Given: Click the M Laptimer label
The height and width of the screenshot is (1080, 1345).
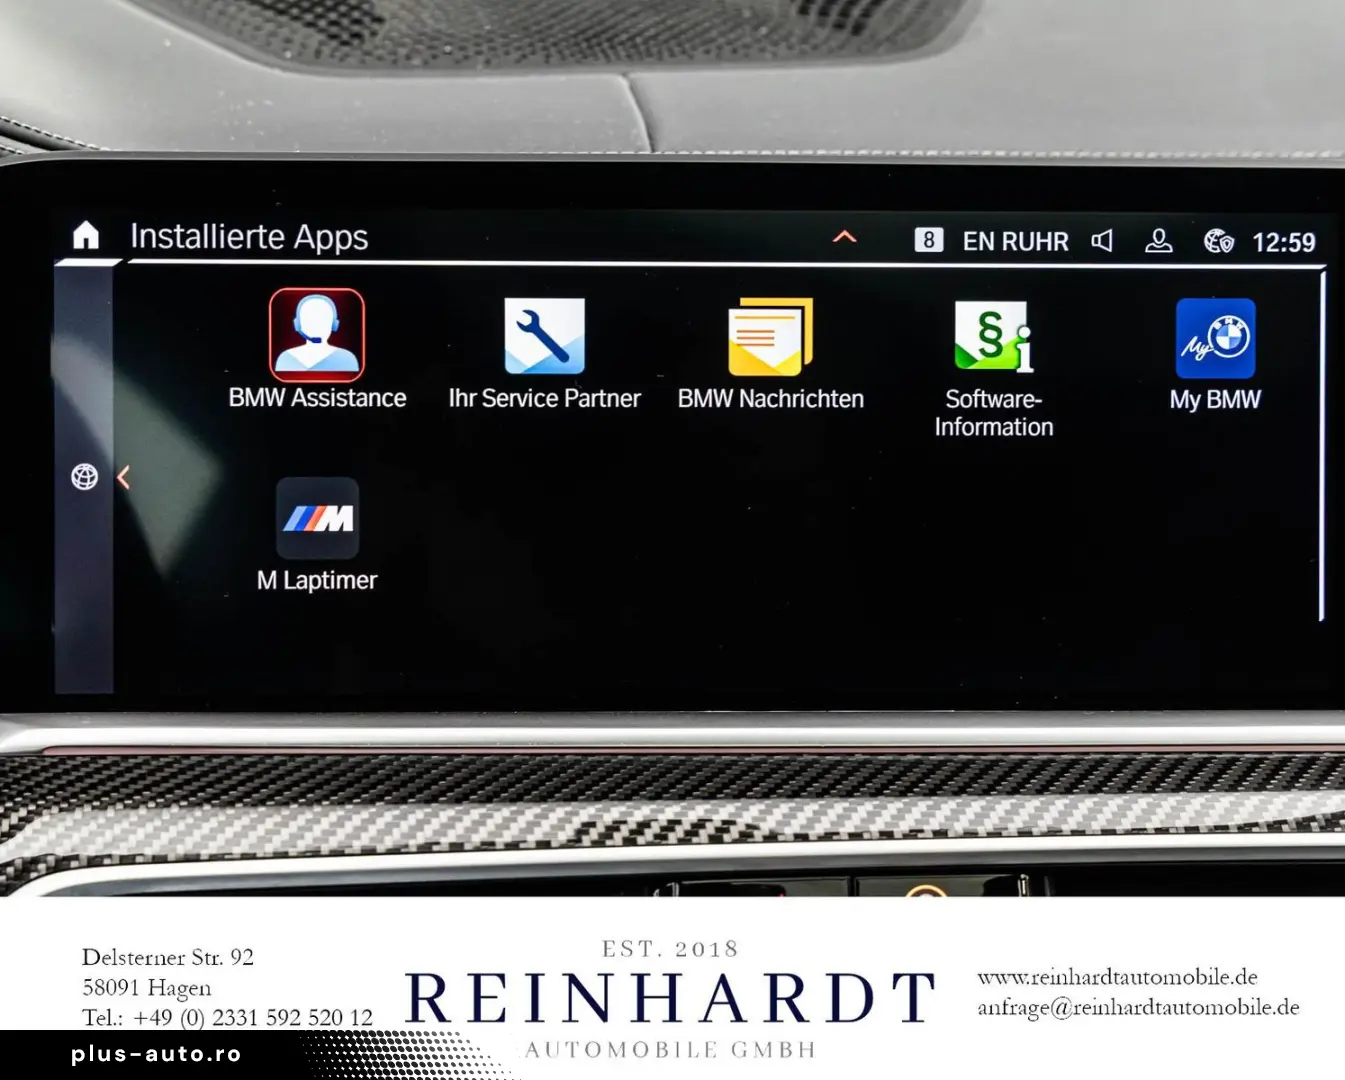Looking at the screenshot, I should 317,580.
